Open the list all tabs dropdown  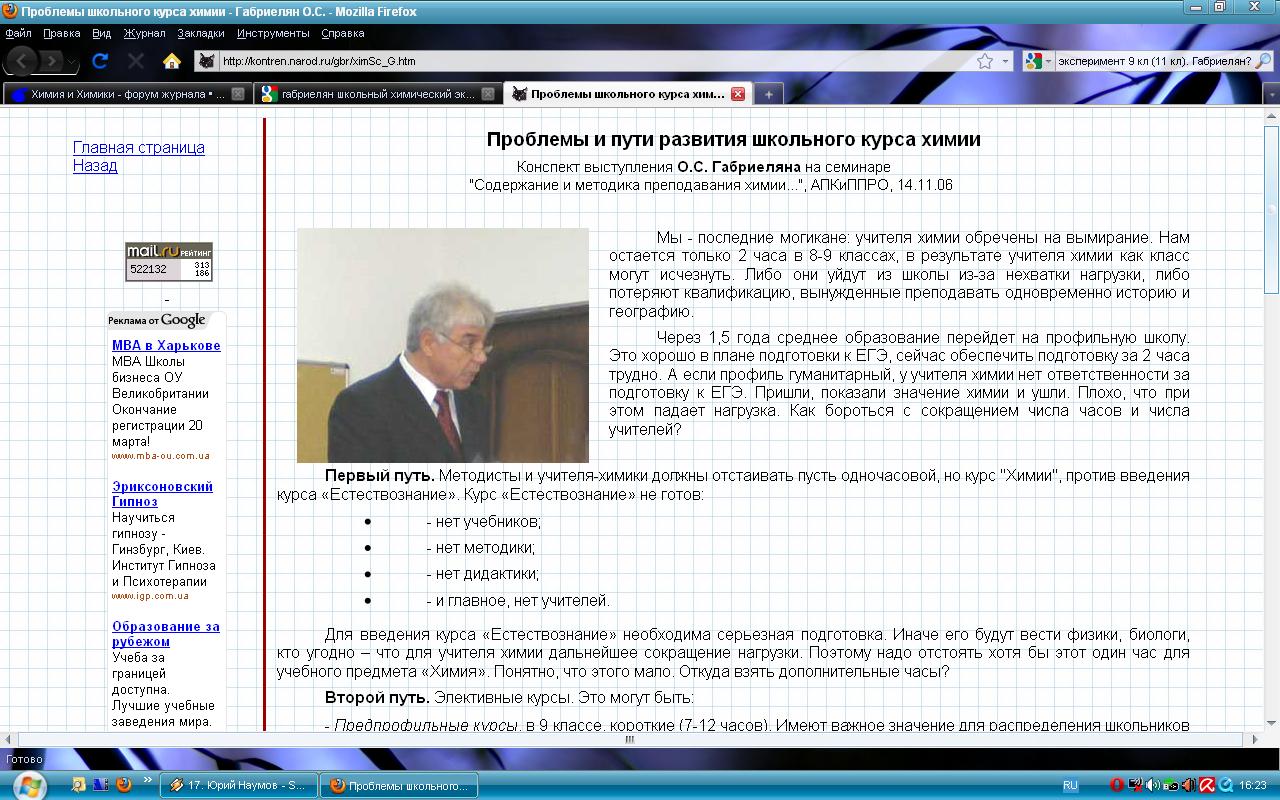coord(1270,94)
